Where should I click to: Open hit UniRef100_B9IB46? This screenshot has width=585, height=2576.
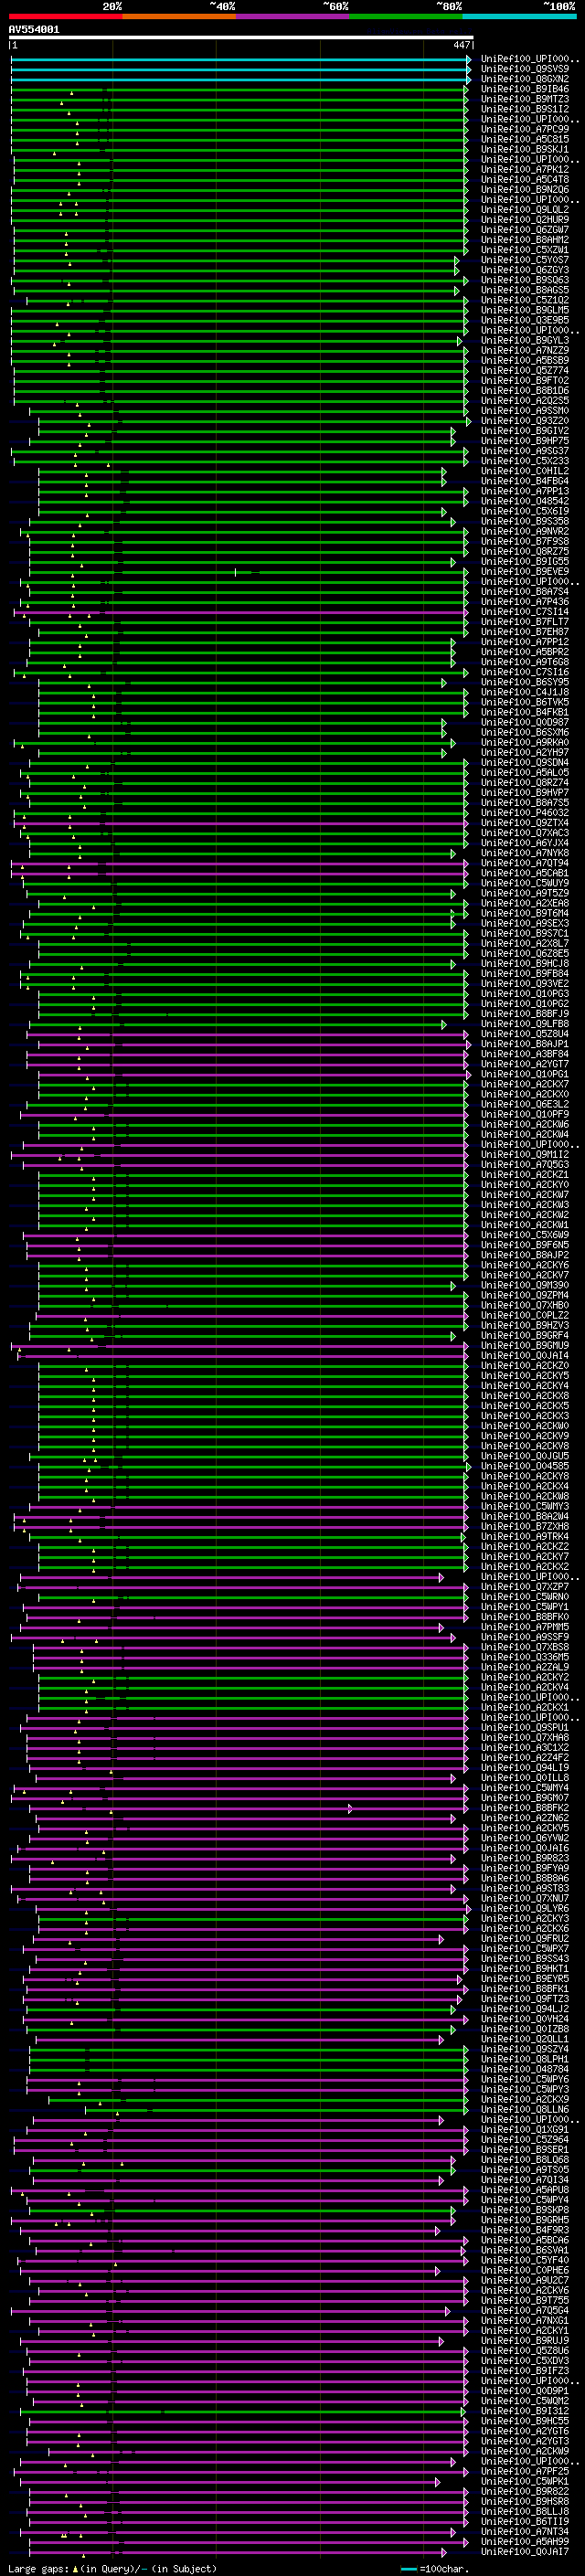coord(525,89)
